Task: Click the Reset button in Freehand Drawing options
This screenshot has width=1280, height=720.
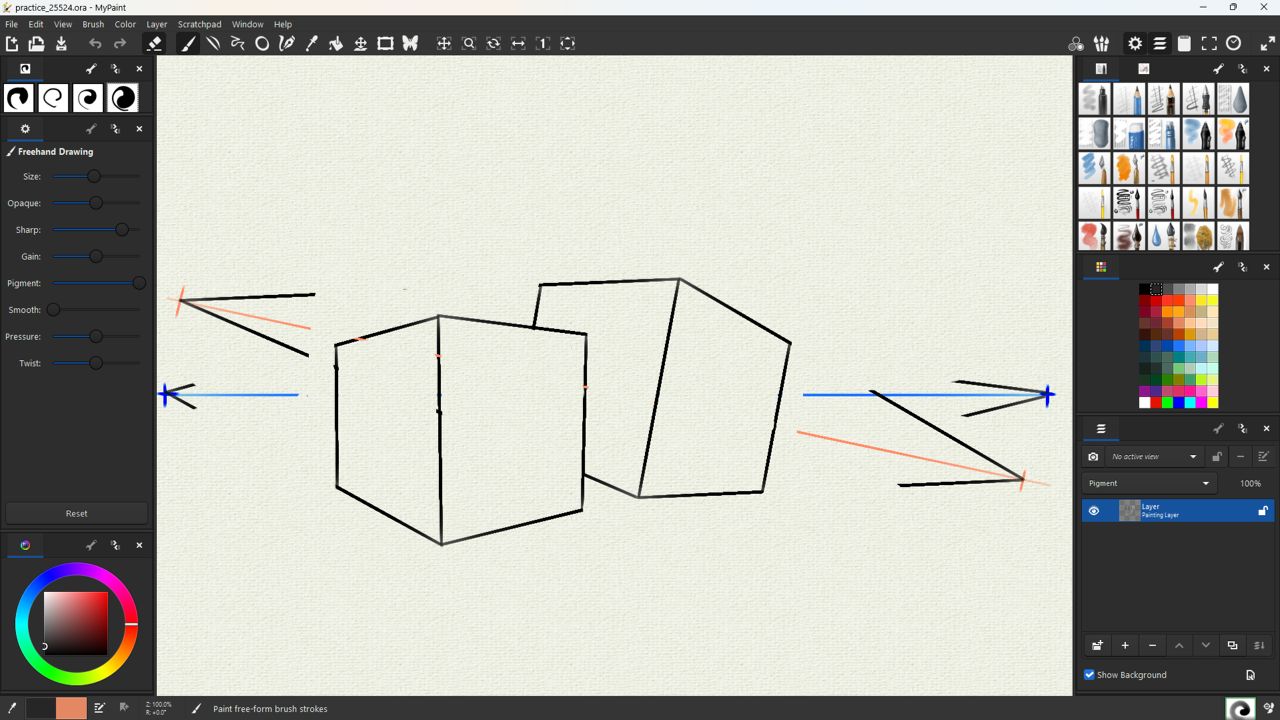Action: [76, 512]
